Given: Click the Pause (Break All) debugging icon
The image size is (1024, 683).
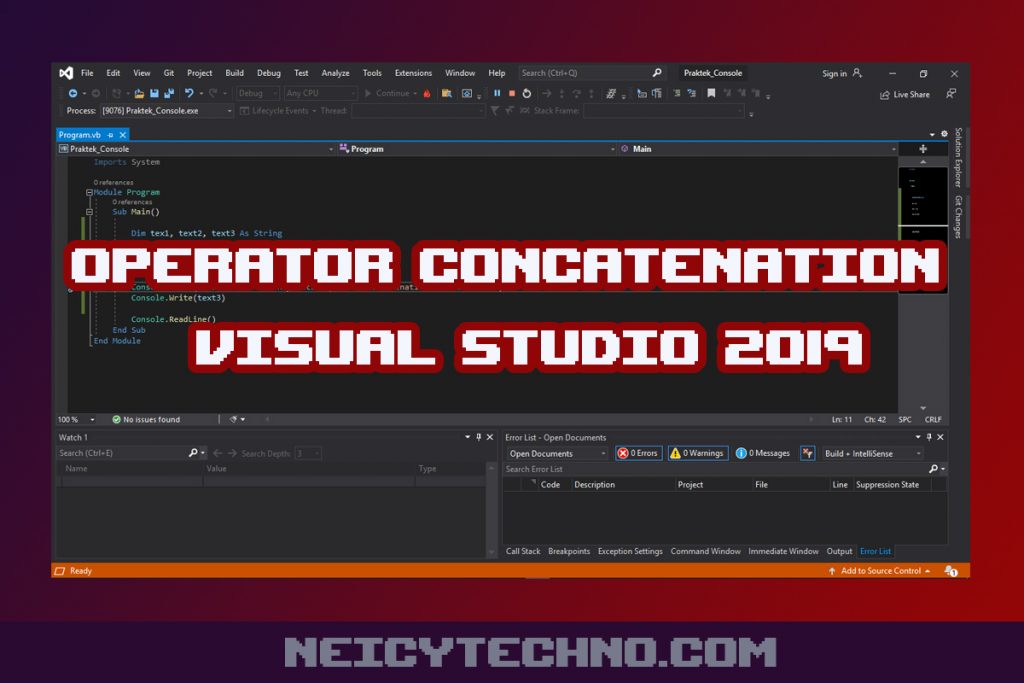Looking at the screenshot, I should click(x=497, y=93).
